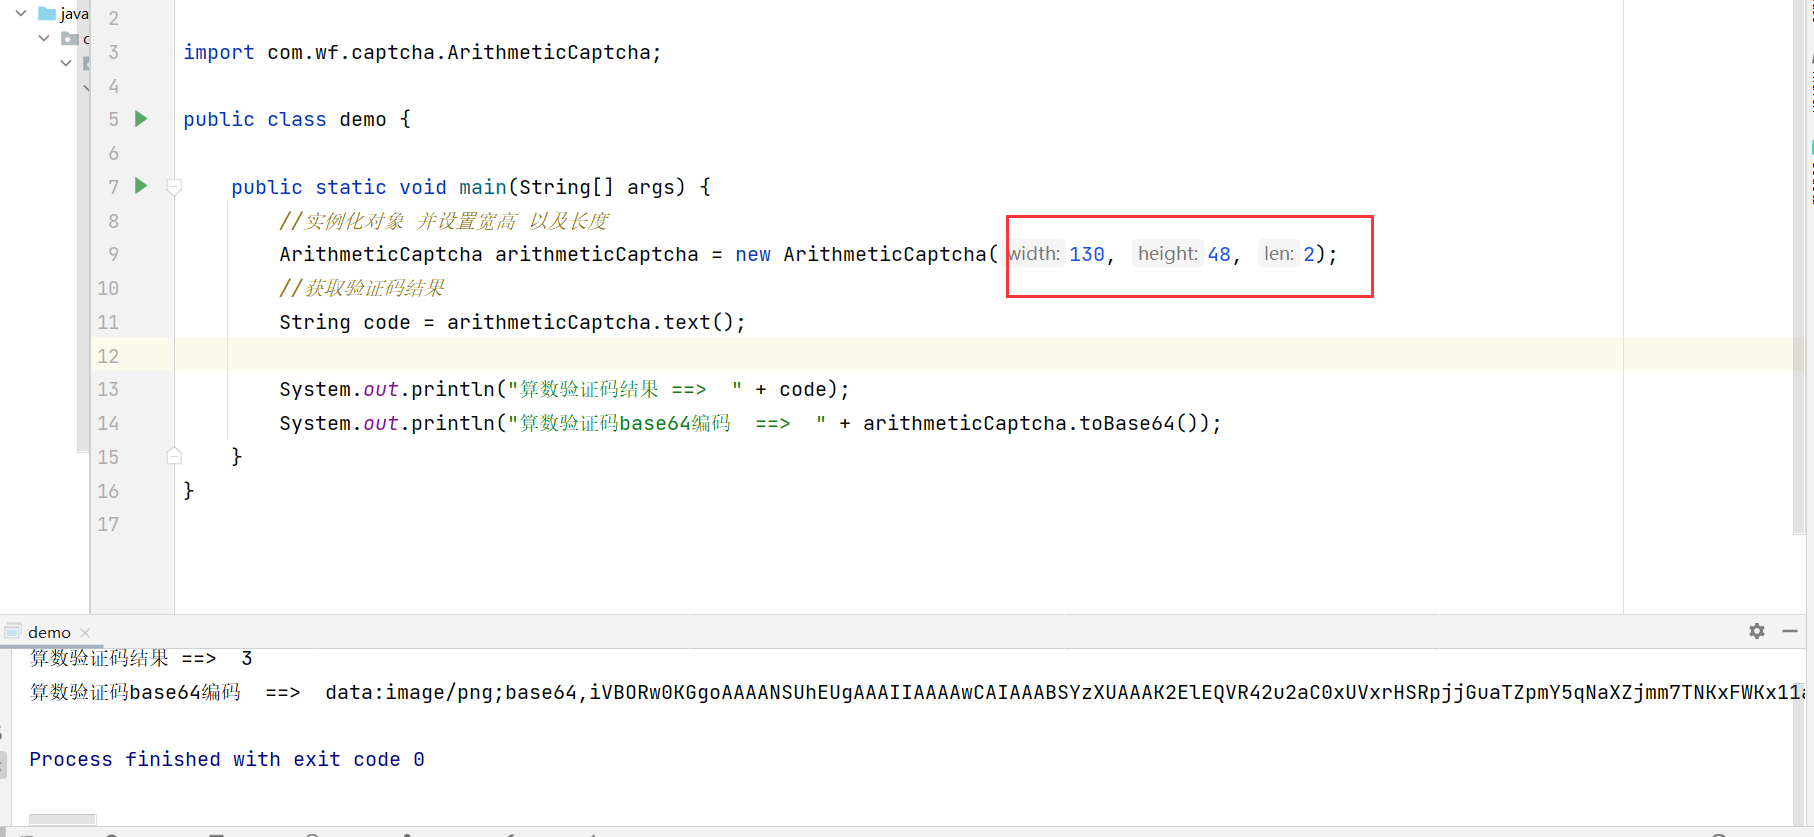Click String code declaration on line 11

coord(345,322)
